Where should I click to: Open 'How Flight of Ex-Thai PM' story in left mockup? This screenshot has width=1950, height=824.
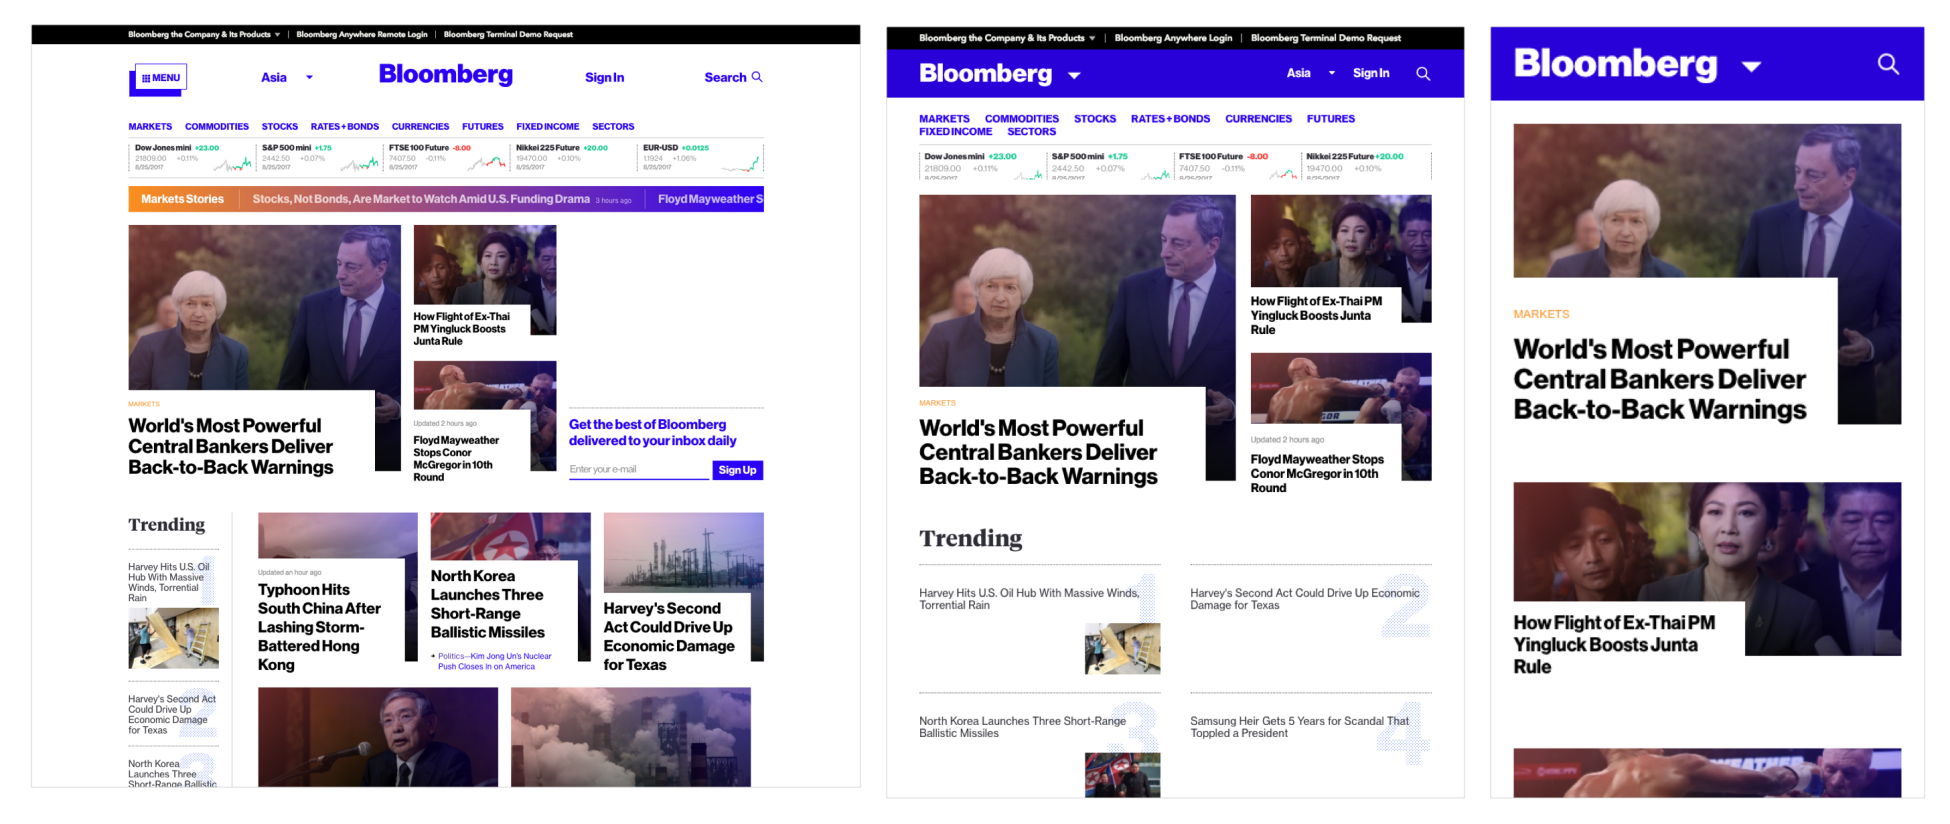point(462,329)
